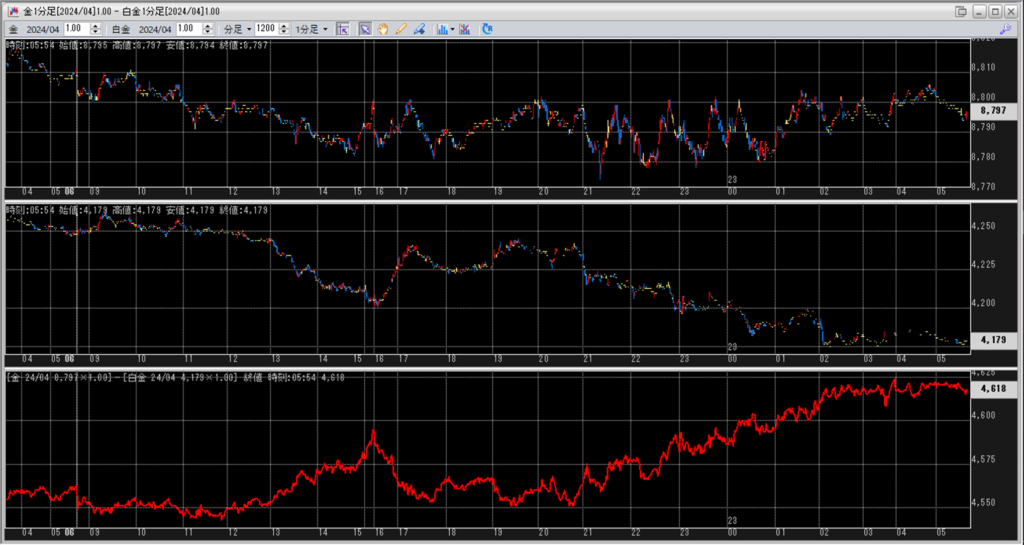Click the delete indicators icon
Viewport: 1024px width, 545px height.
tap(466, 29)
